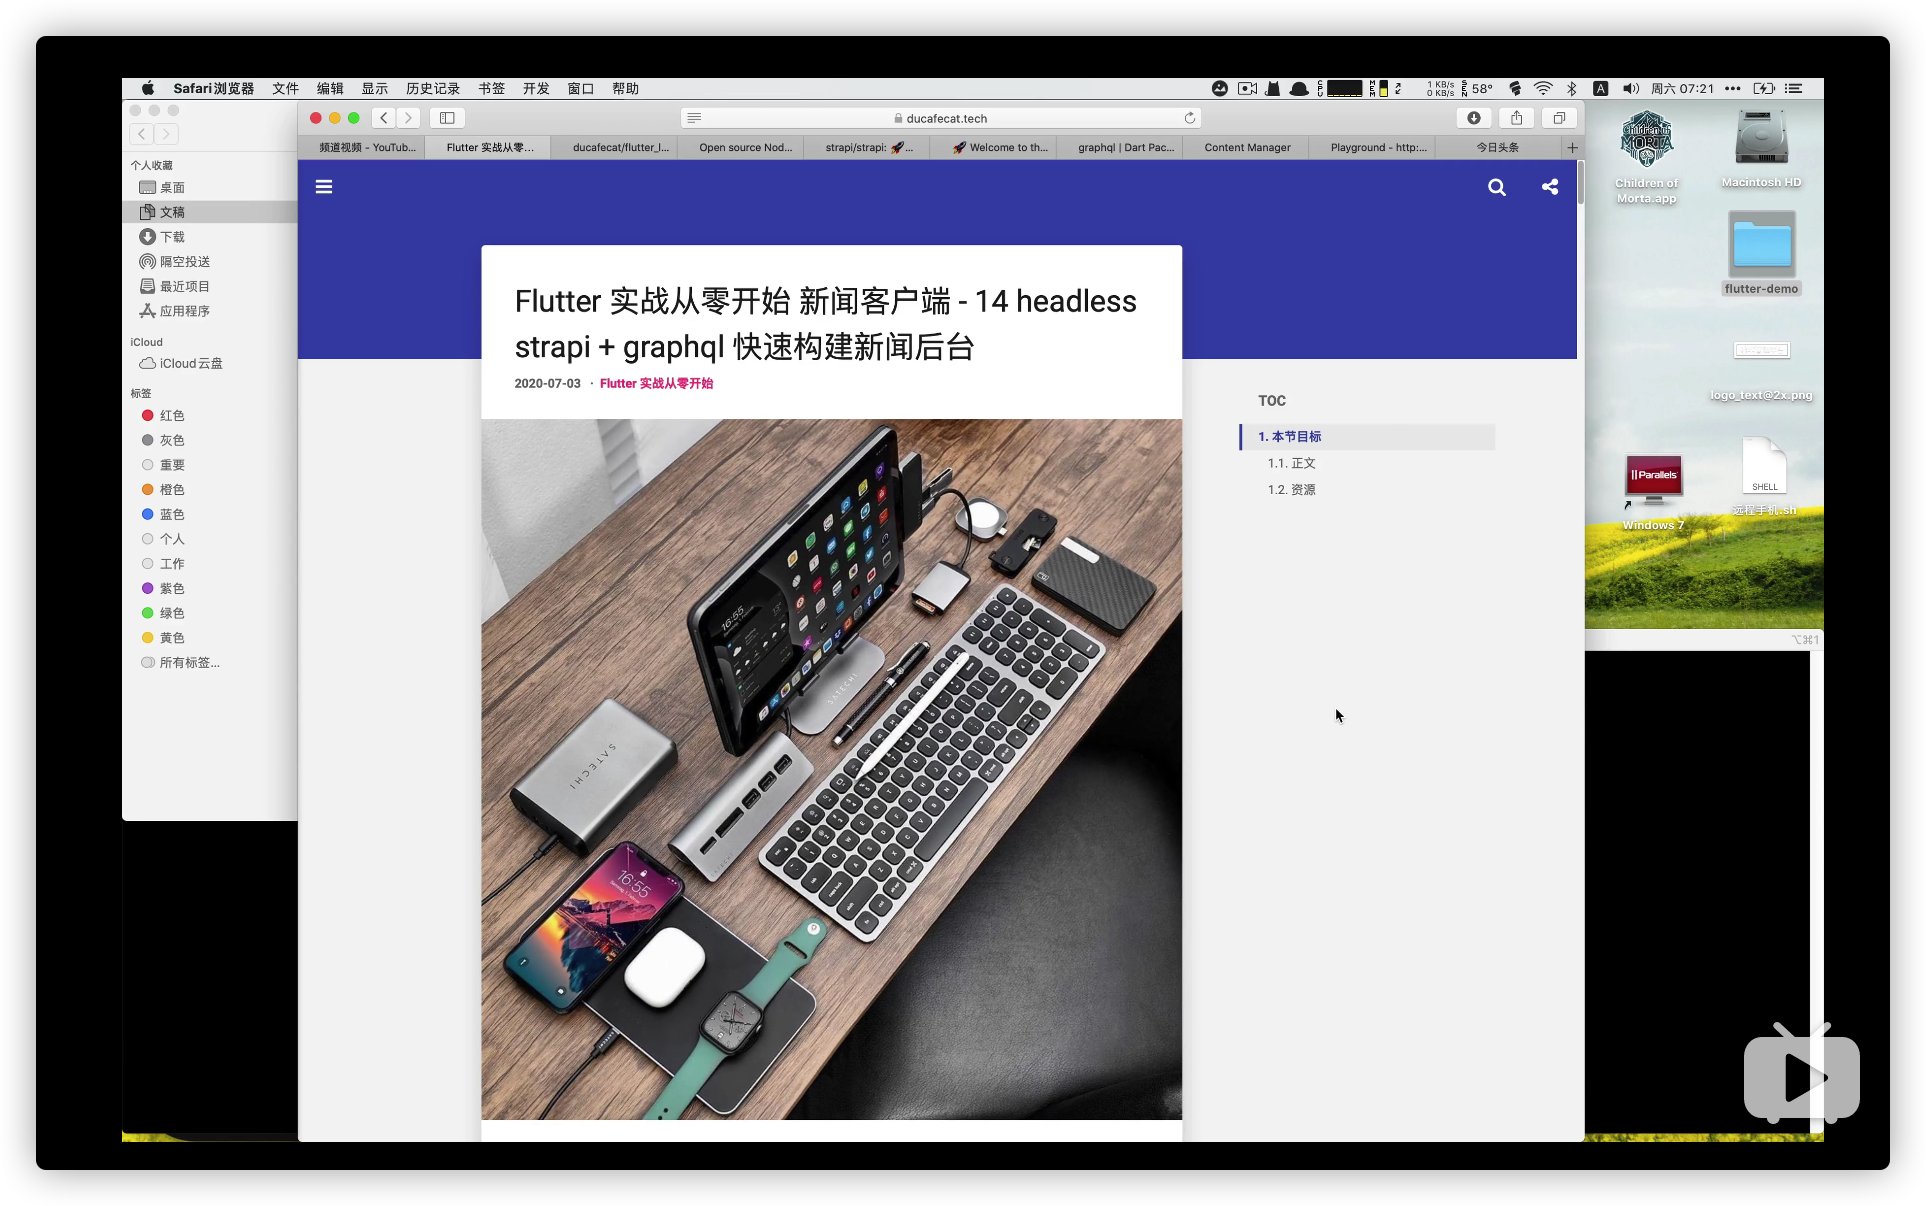
Task: Switch to the Content Manager tab
Action: (1247, 148)
